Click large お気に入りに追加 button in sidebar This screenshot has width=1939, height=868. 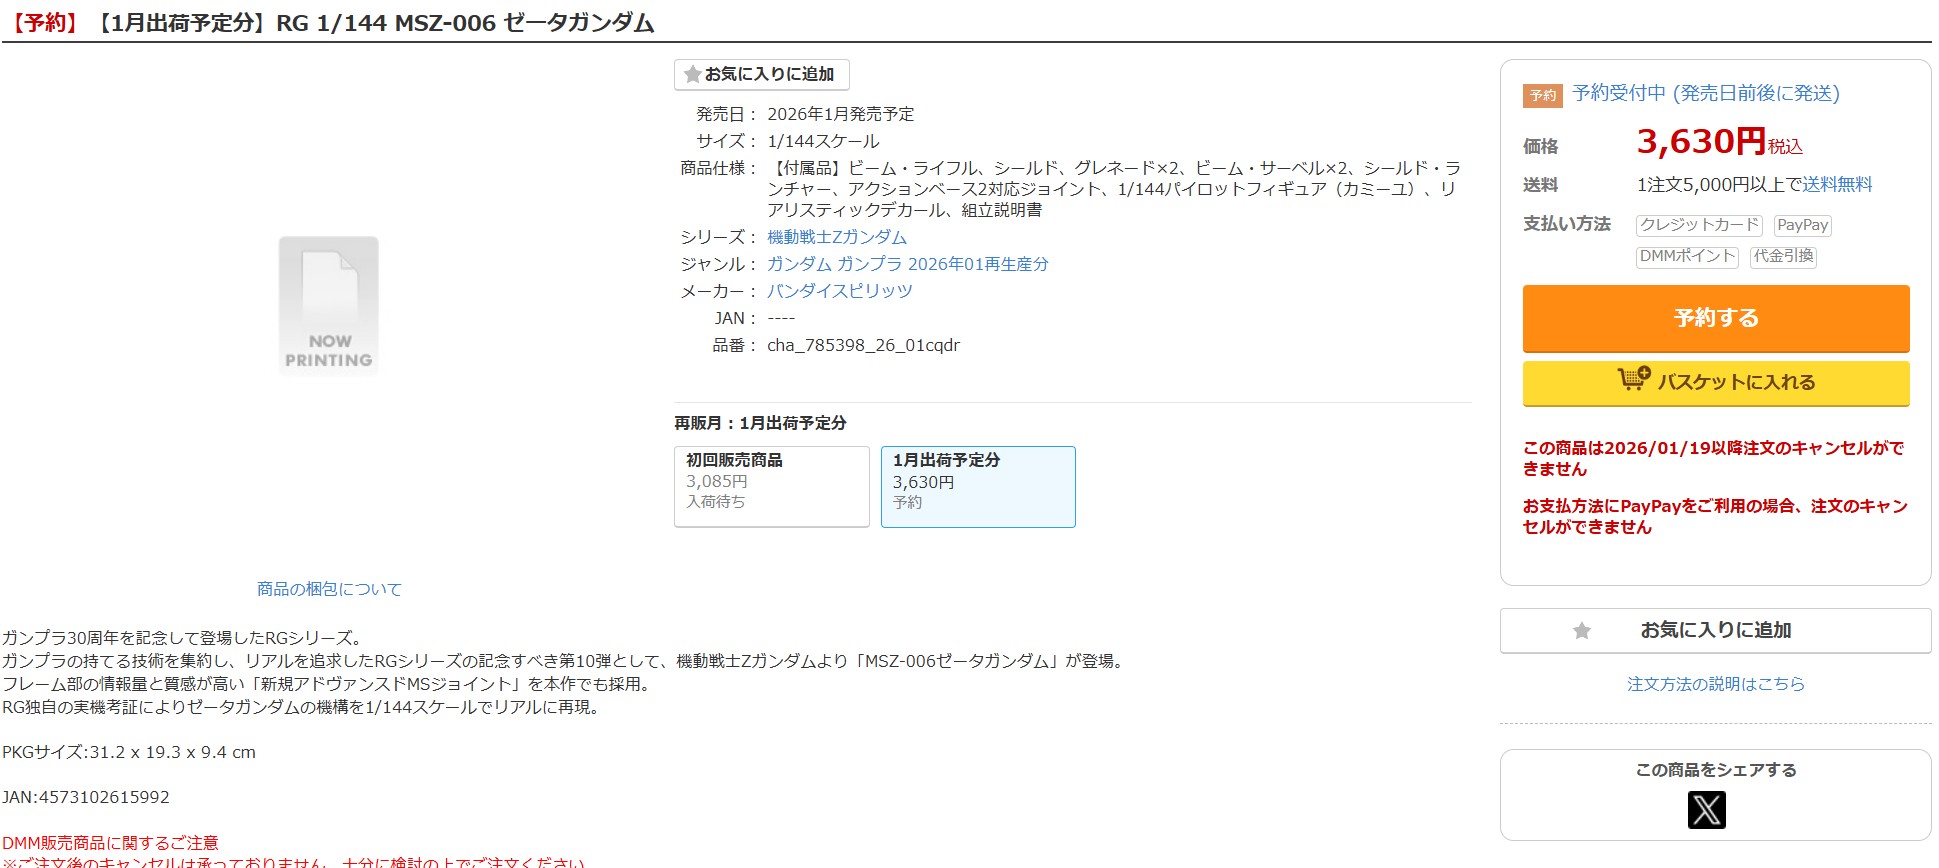(1715, 630)
